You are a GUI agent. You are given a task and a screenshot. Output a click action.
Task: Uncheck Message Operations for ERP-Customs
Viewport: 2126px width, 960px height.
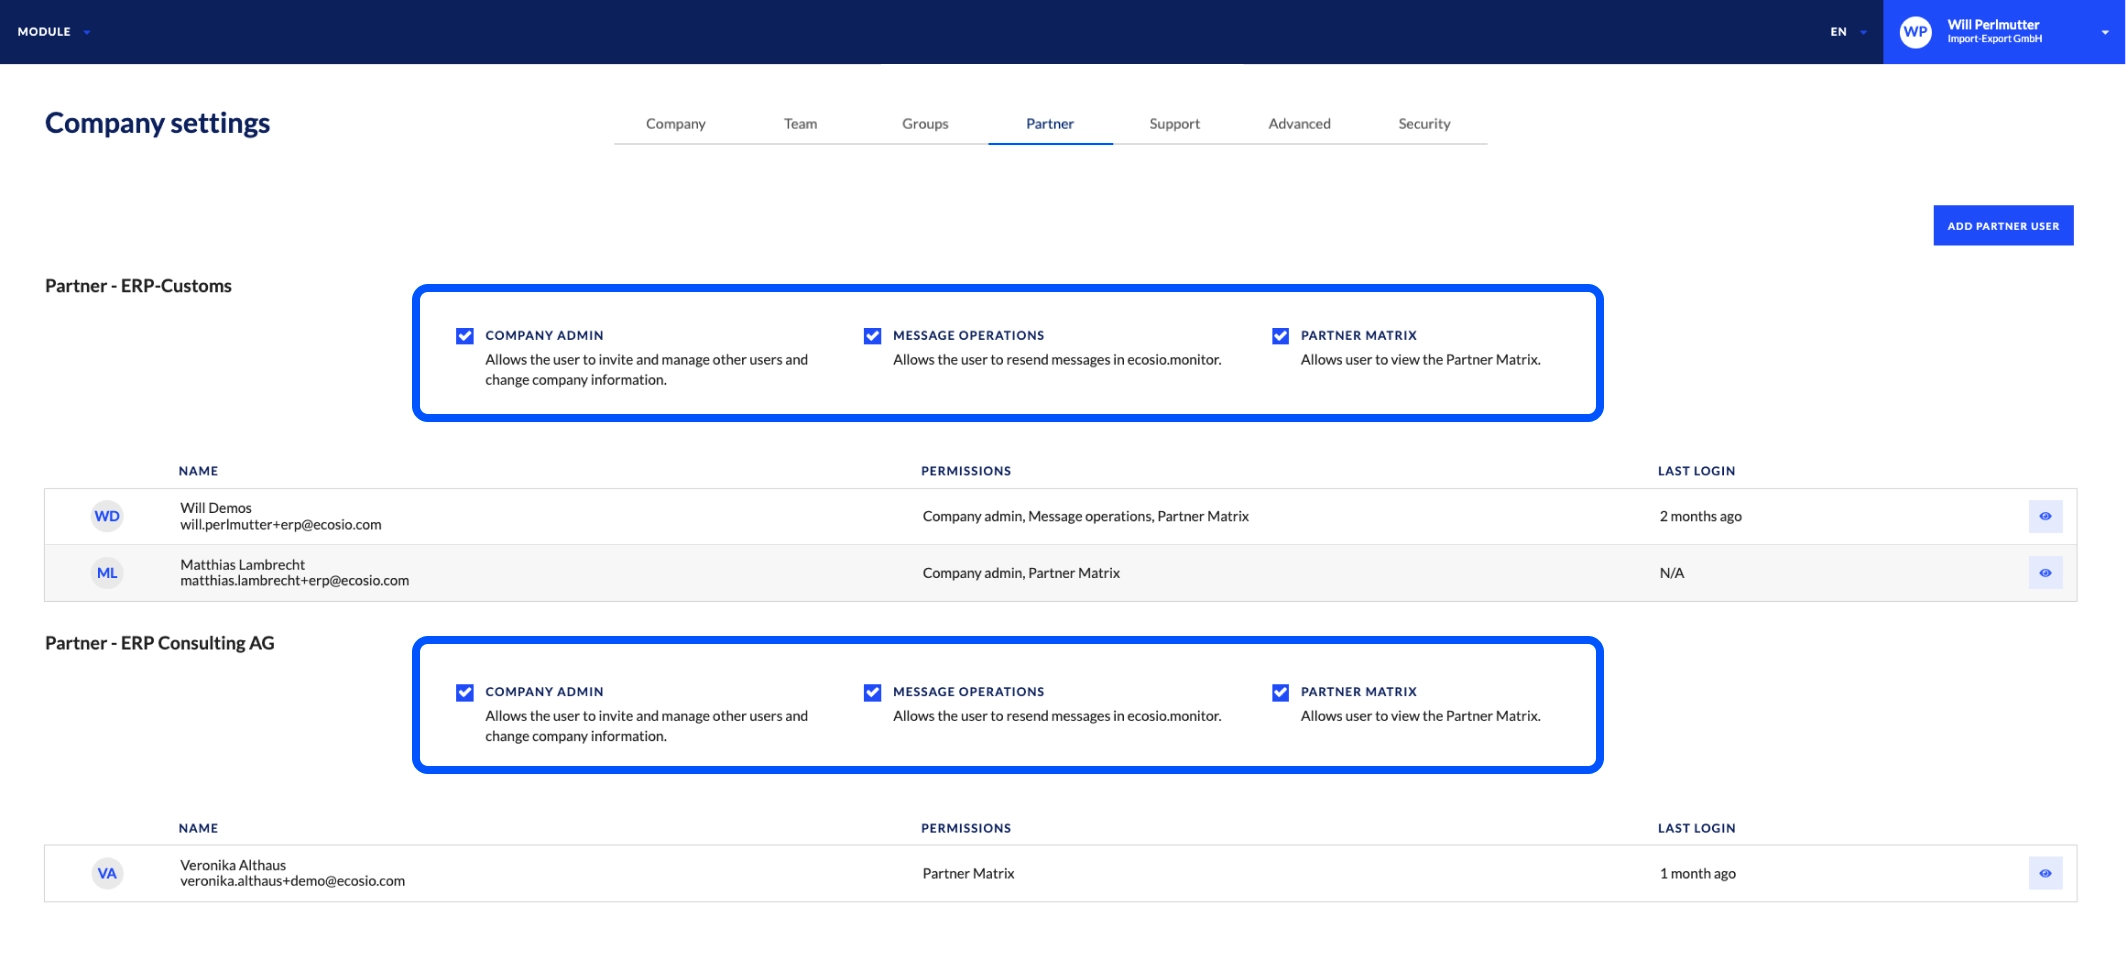pyautogui.click(x=873, y=336)
